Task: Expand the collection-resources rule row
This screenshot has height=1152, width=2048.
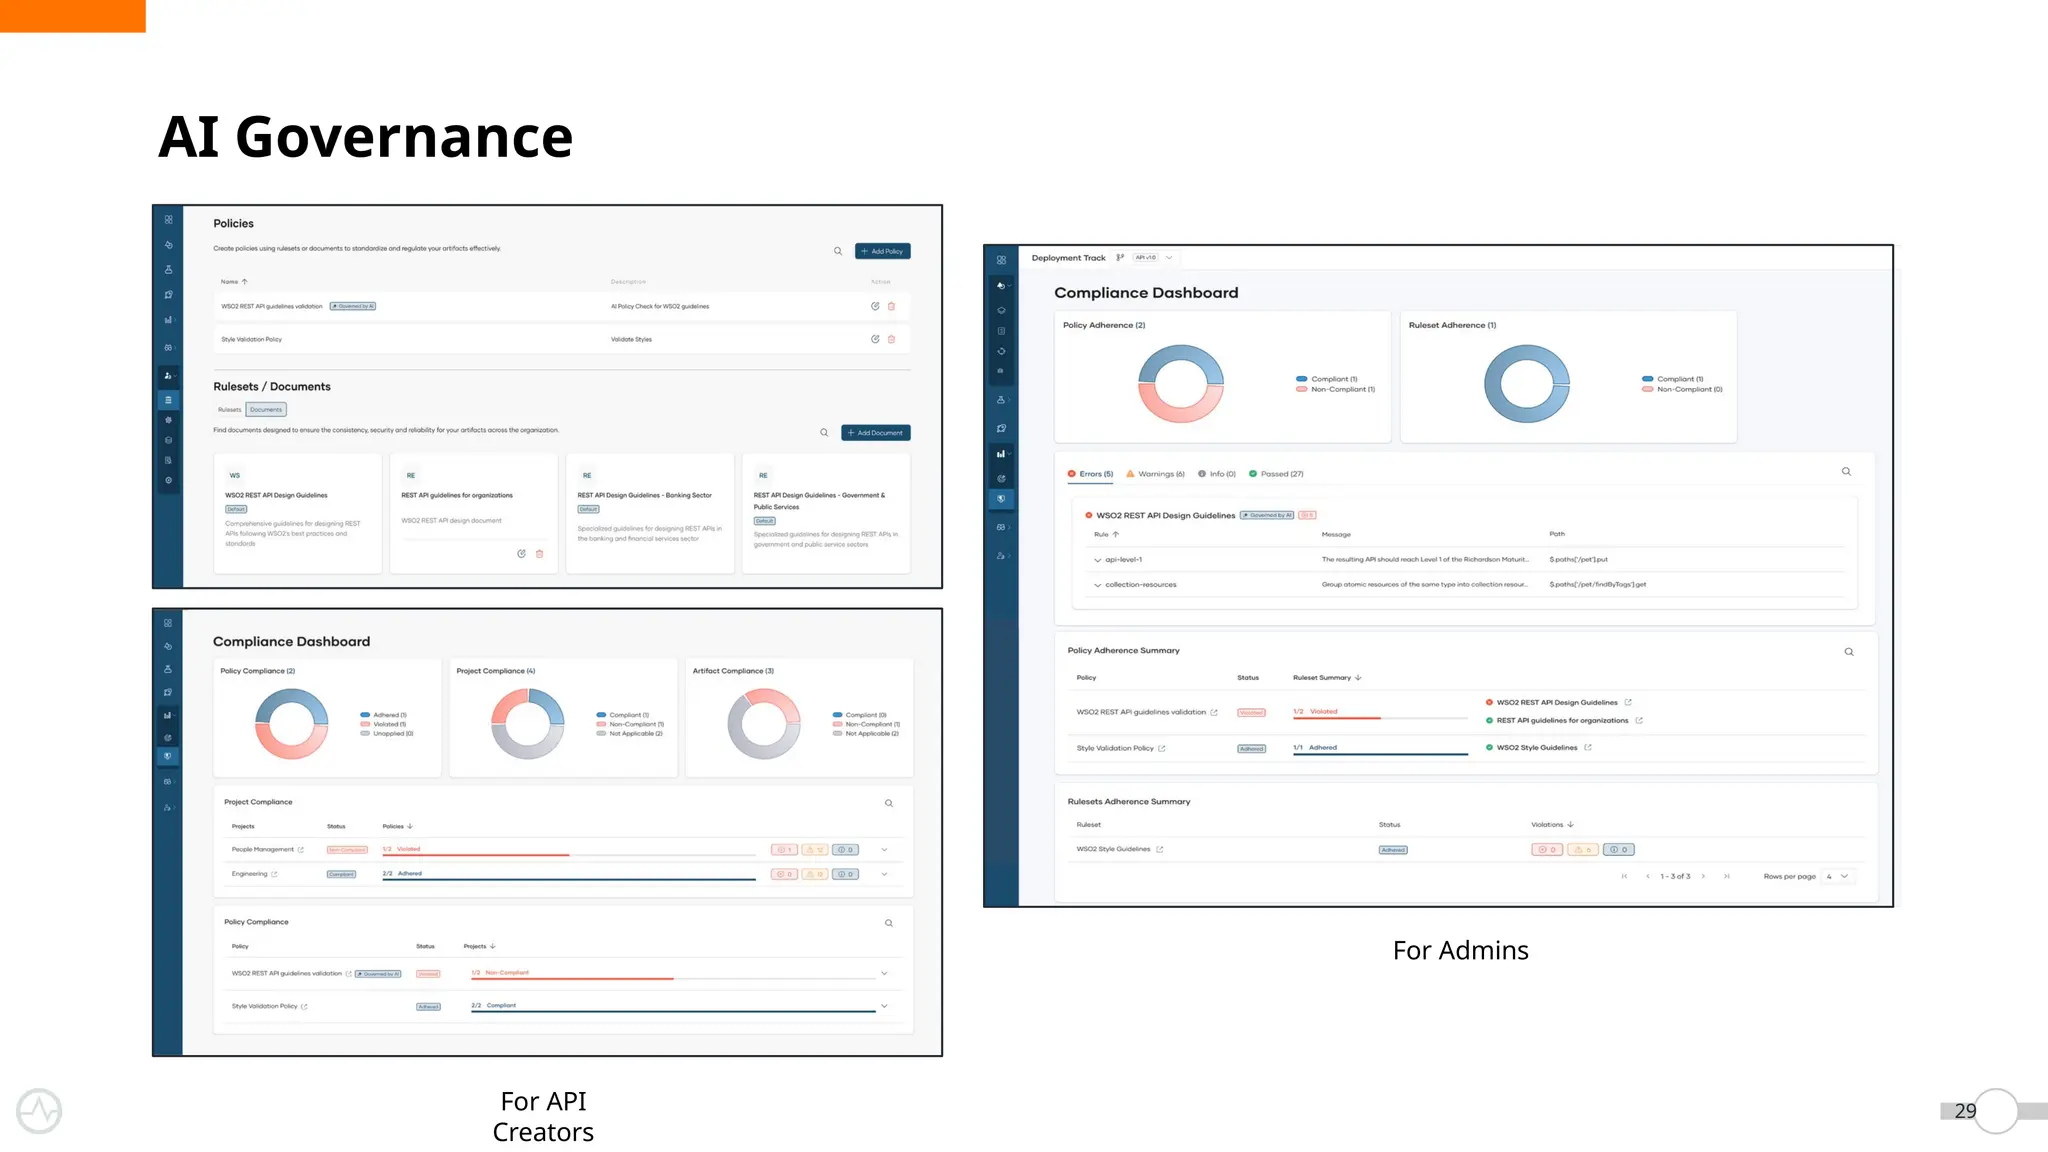Action: [1097, 585]
